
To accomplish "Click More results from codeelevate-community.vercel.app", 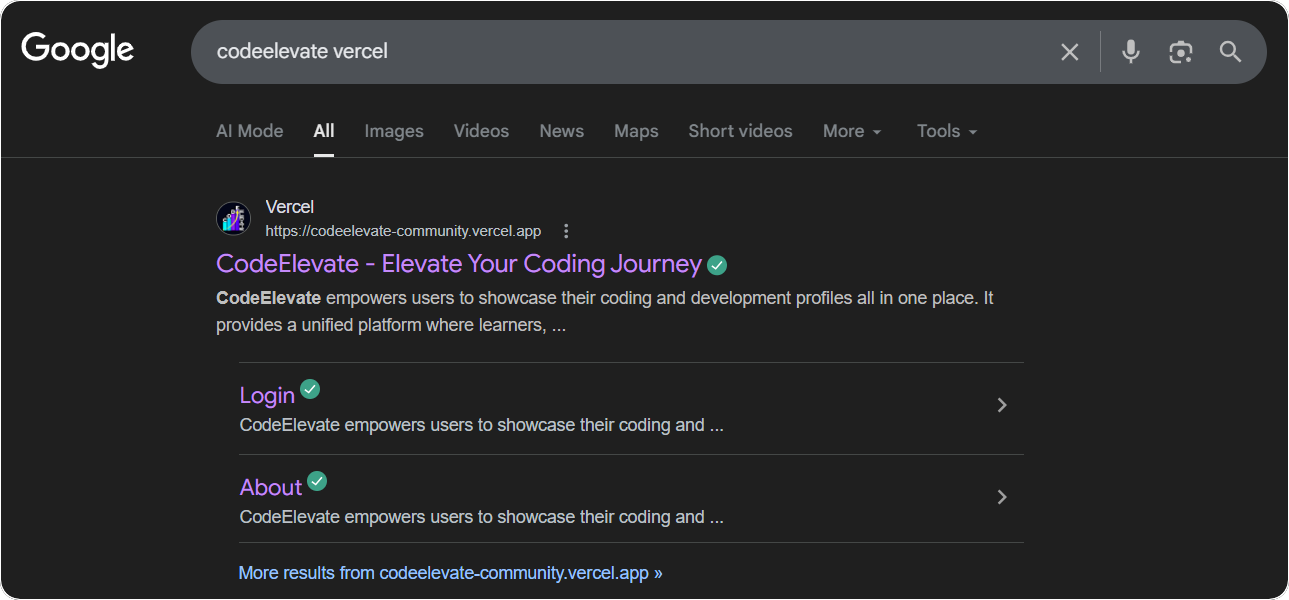I will tap(450, 573).
